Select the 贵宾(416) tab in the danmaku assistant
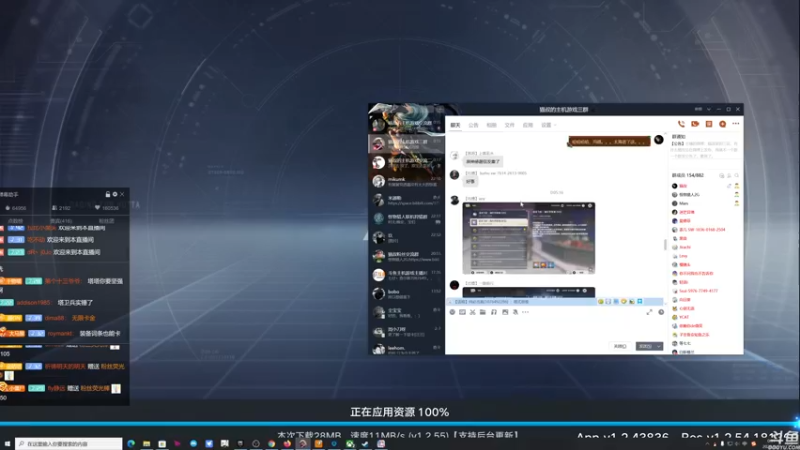Screen dimensions: 800x450 coord(61,221)
